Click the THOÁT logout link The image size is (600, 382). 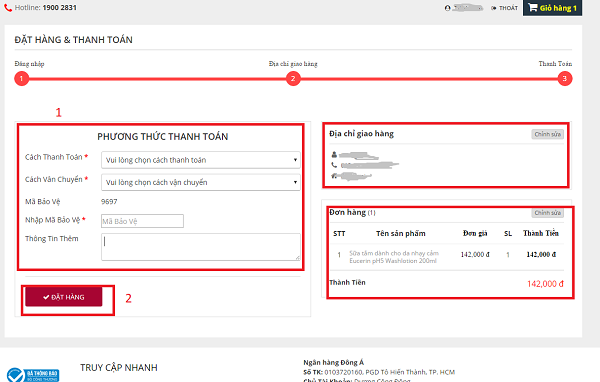pos(508,8)
